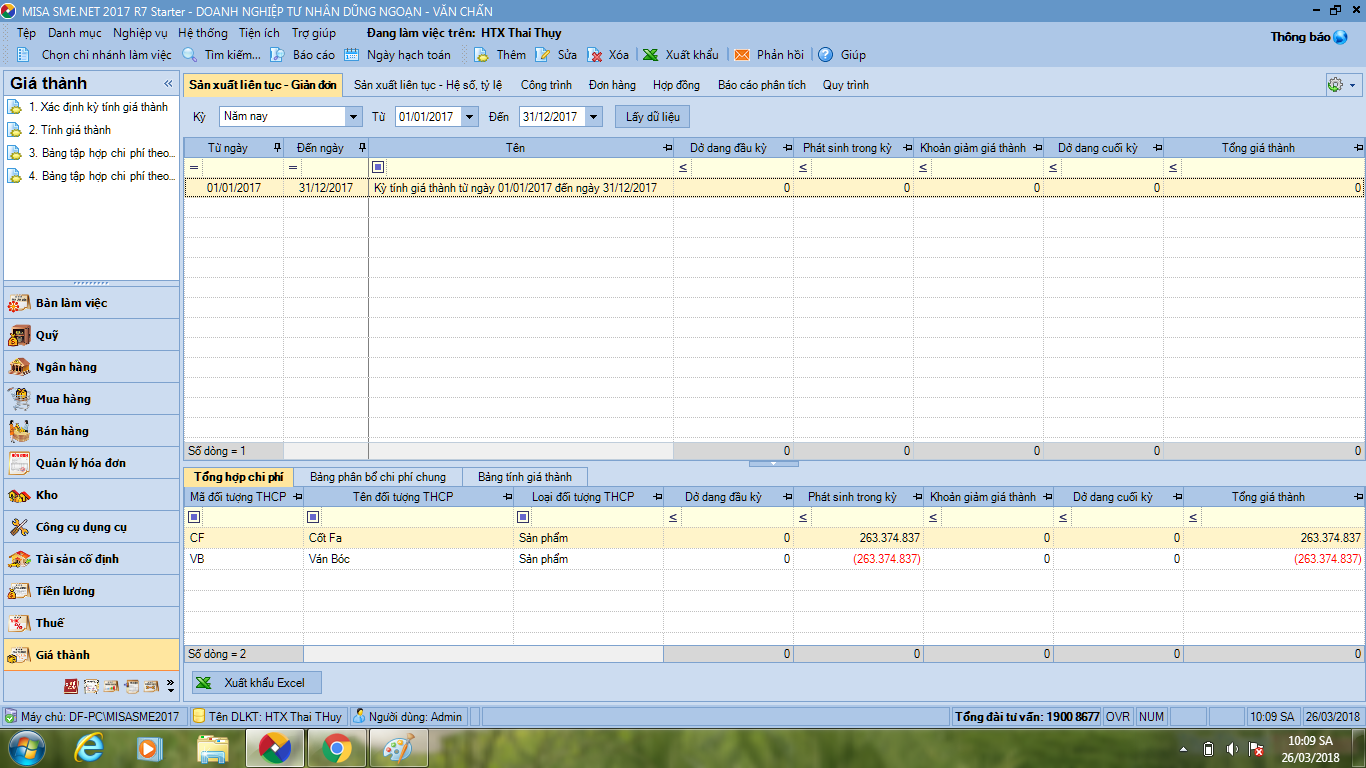The height and width of the screenshot is (768, 1366).
Task: Click pin icon on Từ ngày column header
Action: point(277,148)
